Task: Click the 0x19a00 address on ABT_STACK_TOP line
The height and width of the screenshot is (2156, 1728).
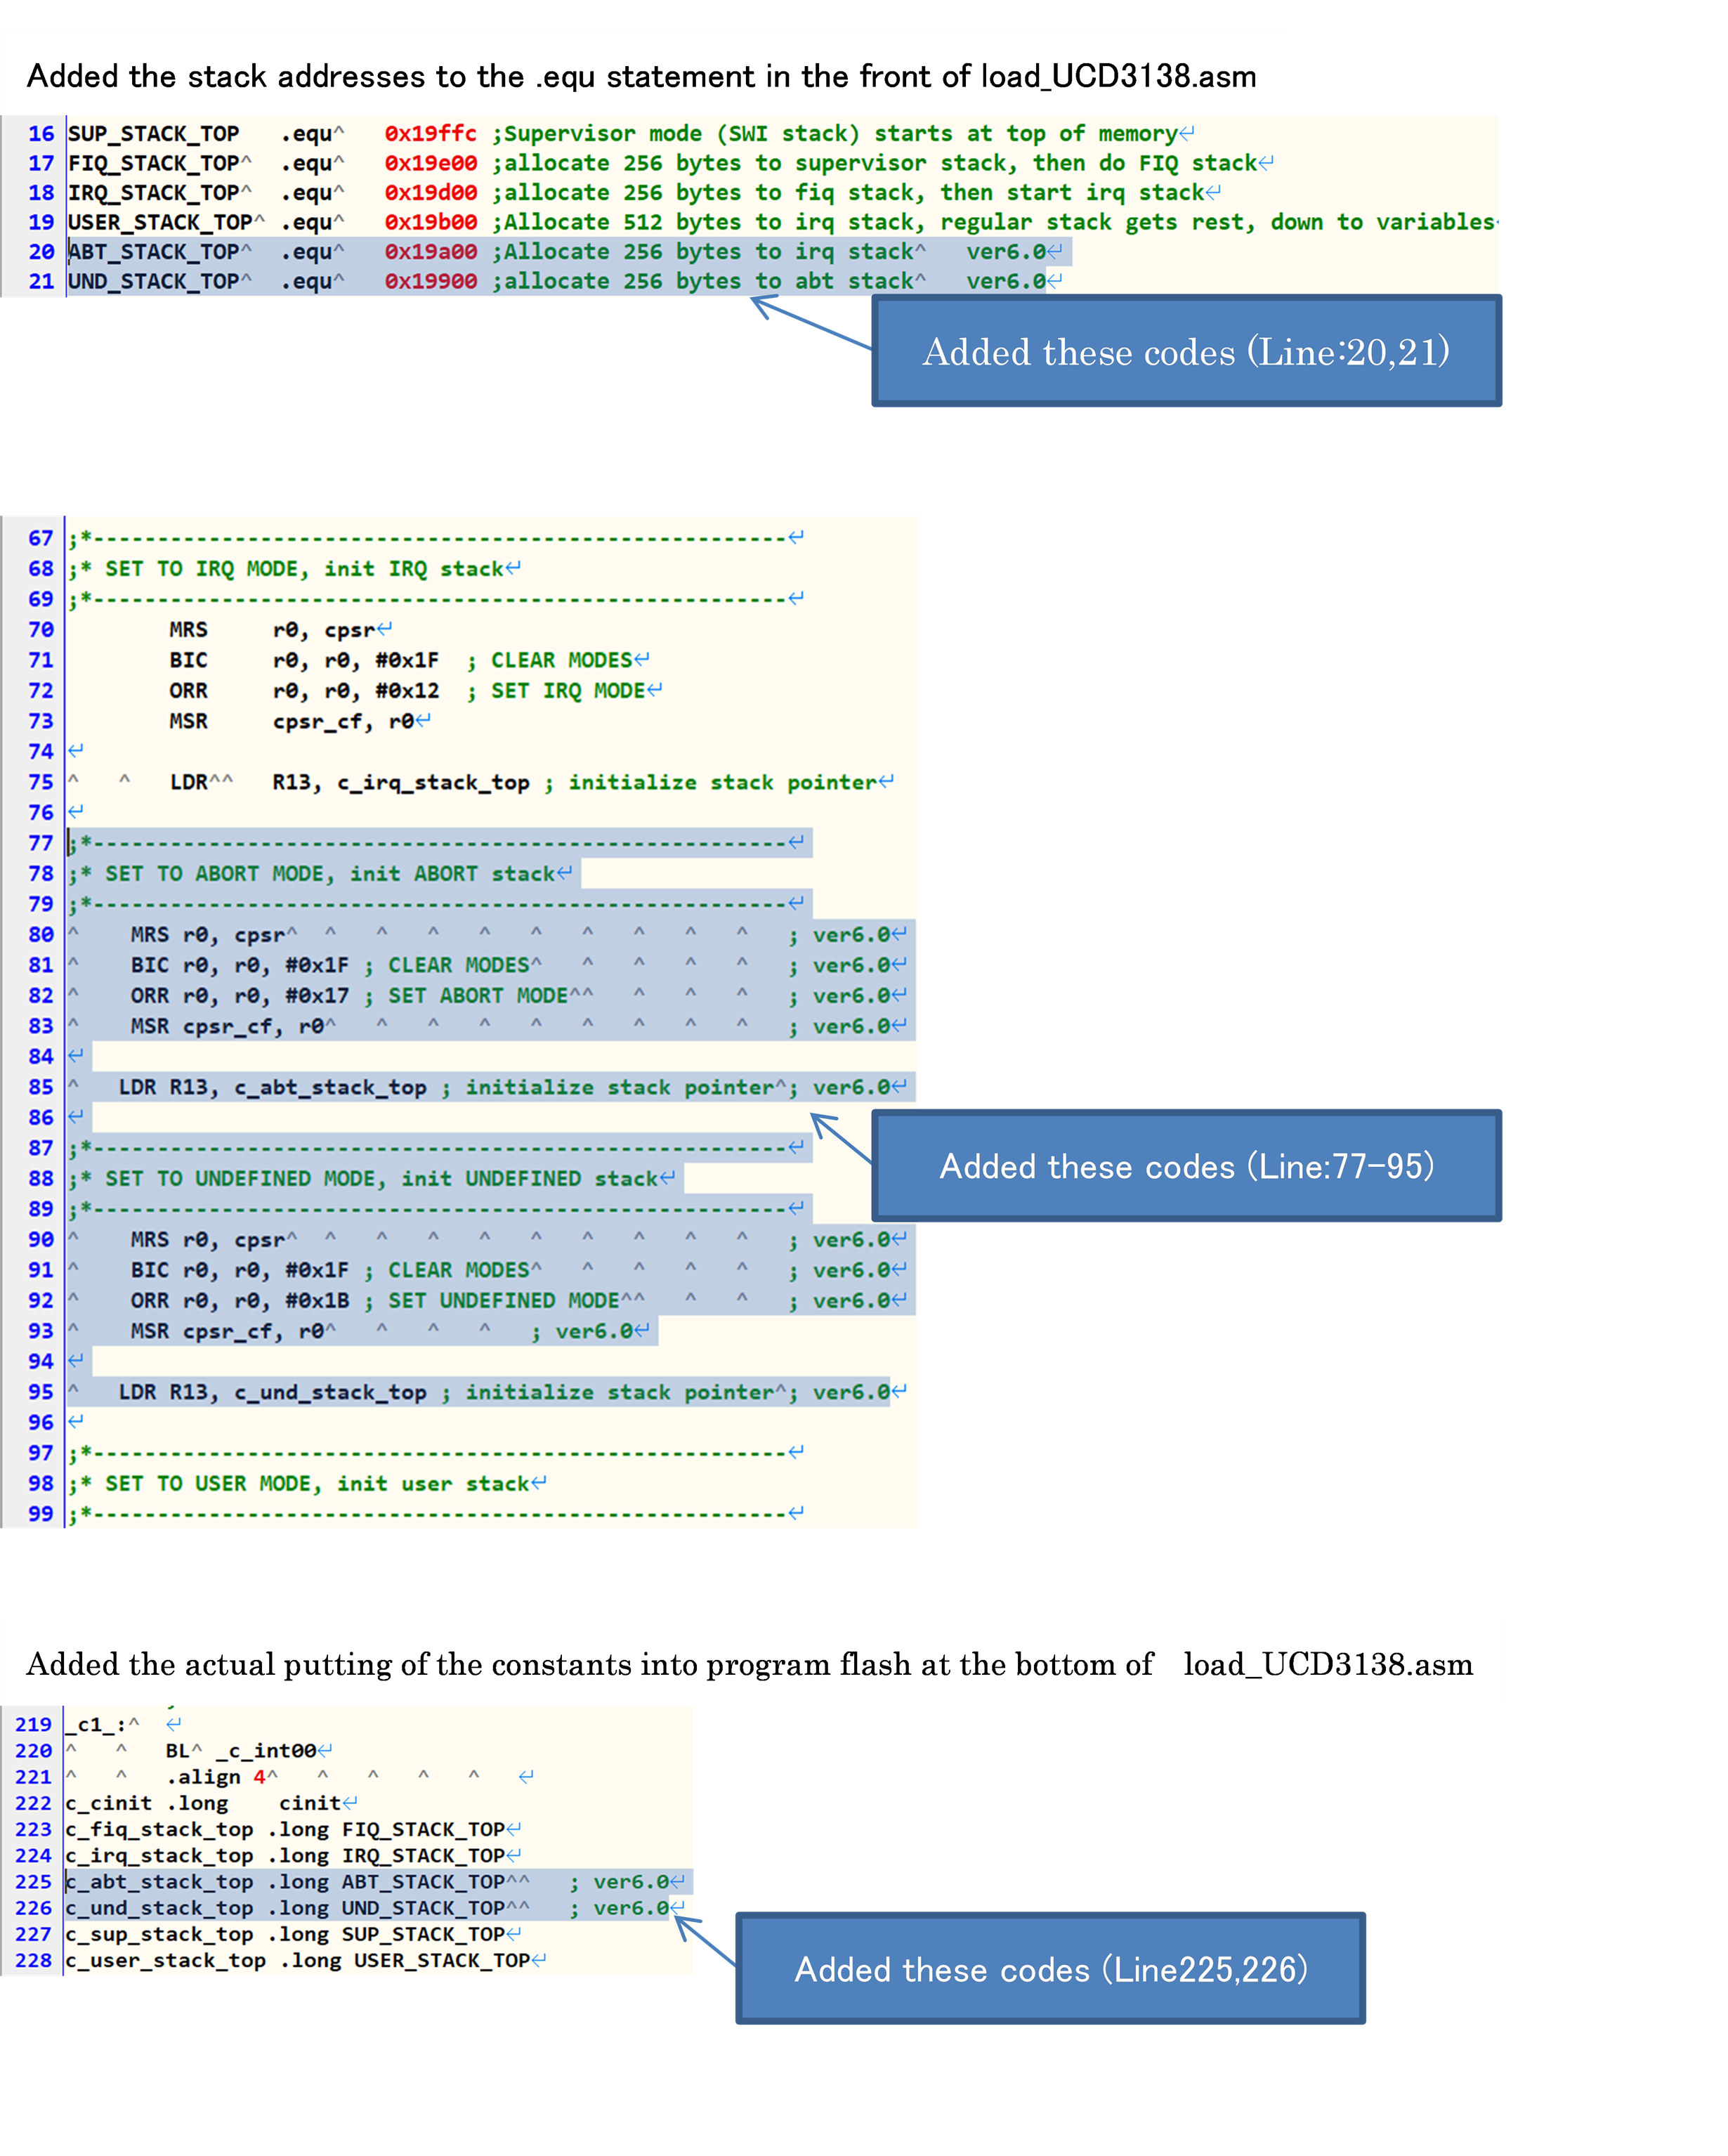Action: point(430,252)
